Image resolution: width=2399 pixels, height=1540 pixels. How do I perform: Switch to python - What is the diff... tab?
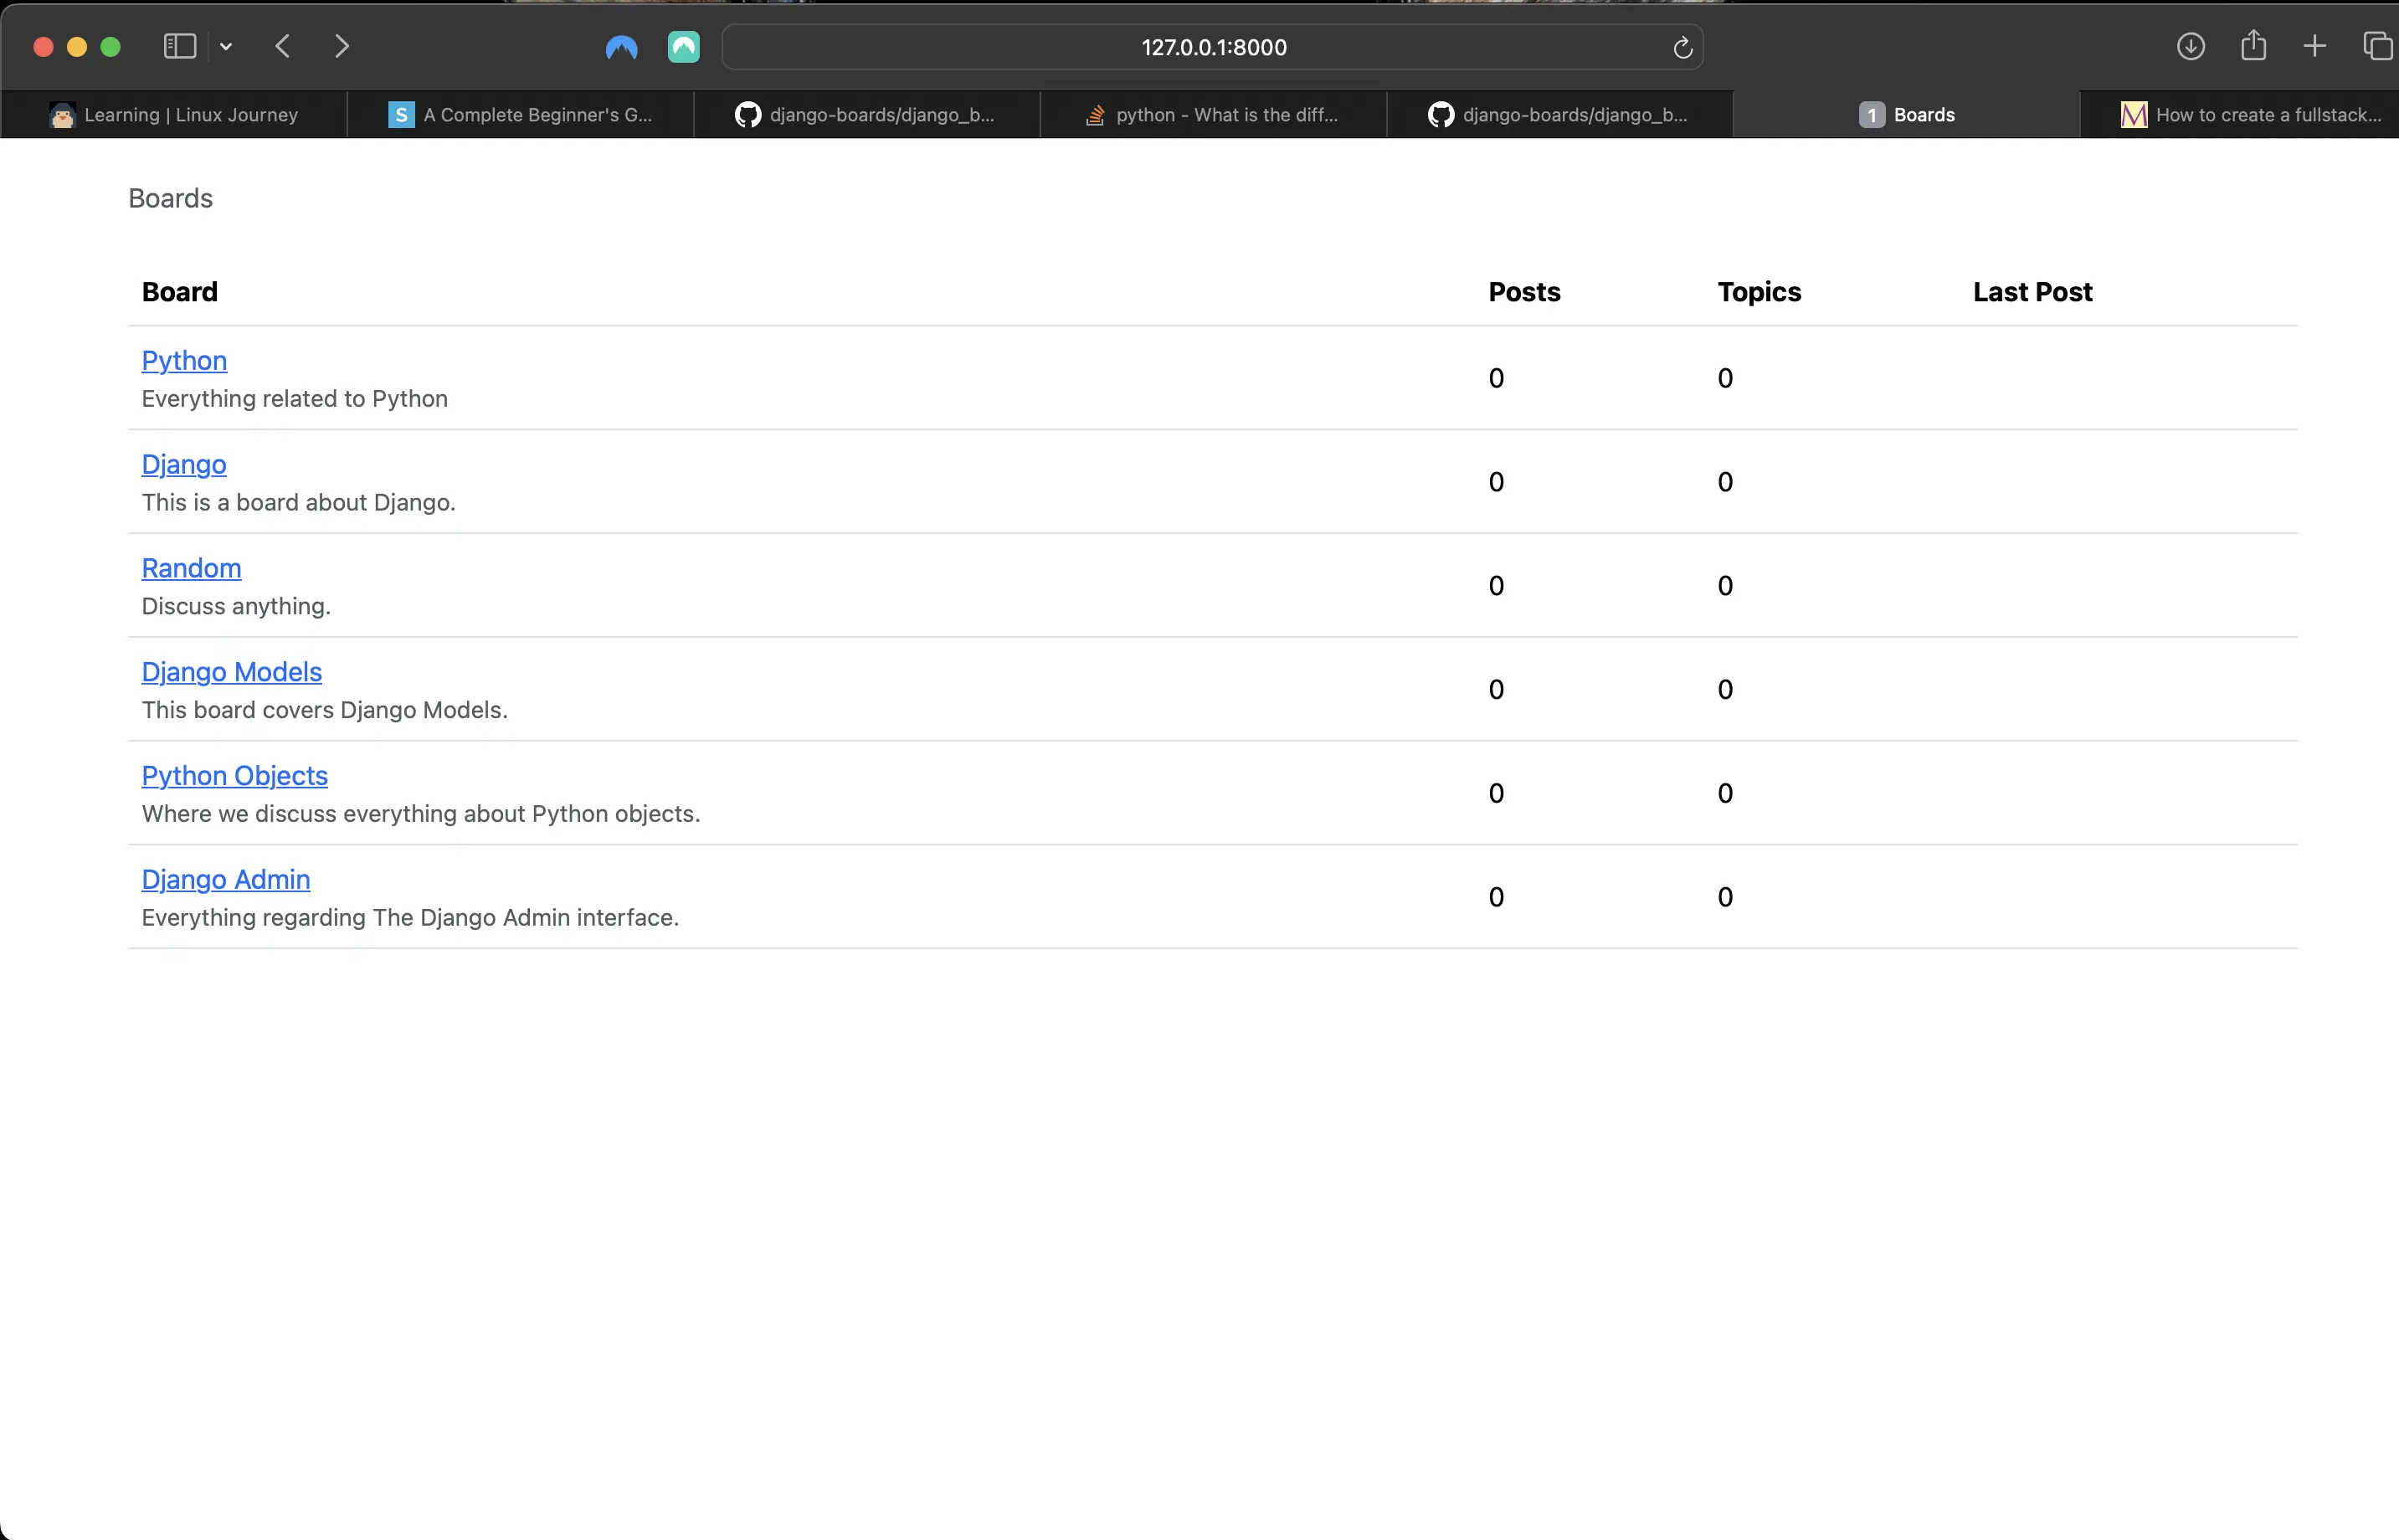pos(1213,115)
